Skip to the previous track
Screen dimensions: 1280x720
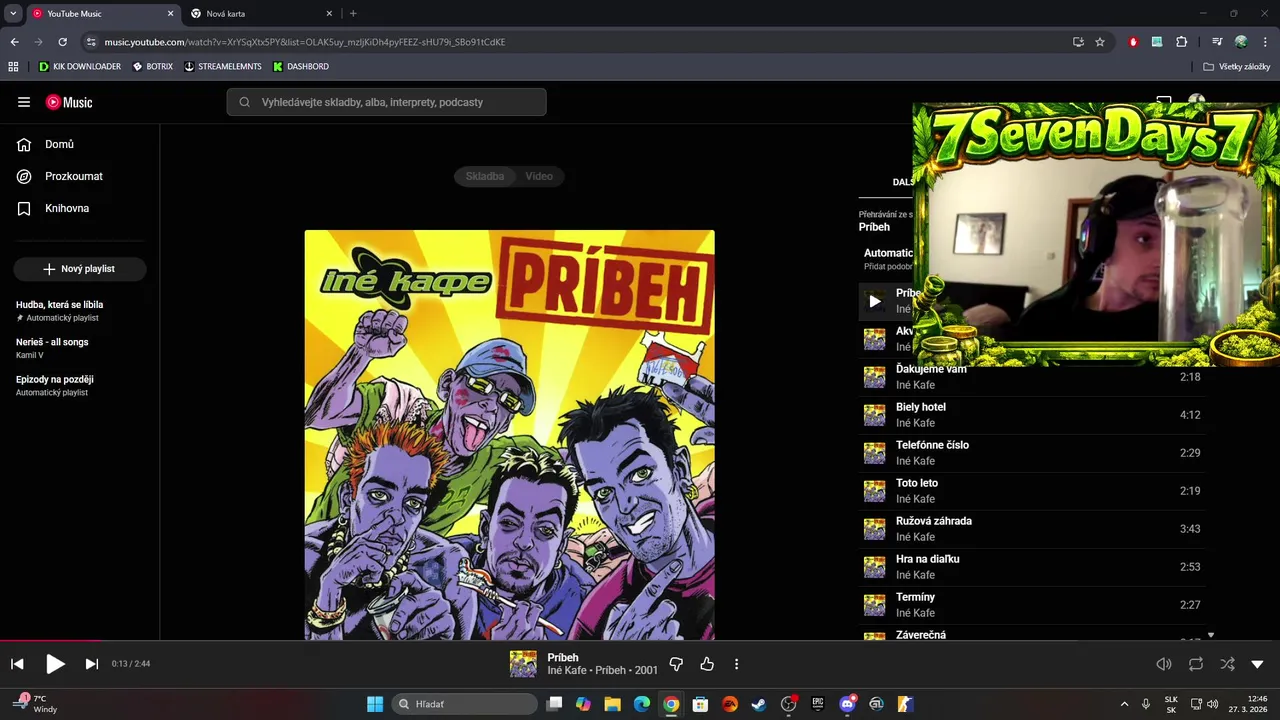(17, 664)
